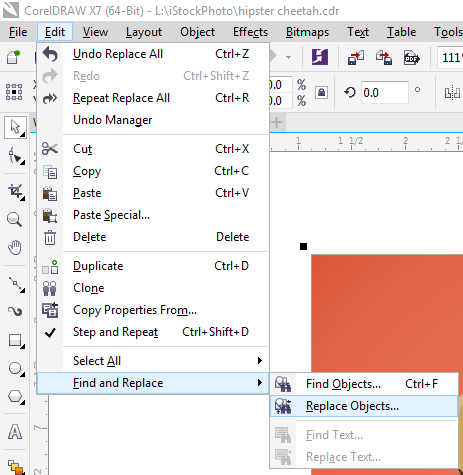Choose Cut from the Edit menu
Image resolution: width=463 pixels, height=475 pixels.
pos(153,149)
